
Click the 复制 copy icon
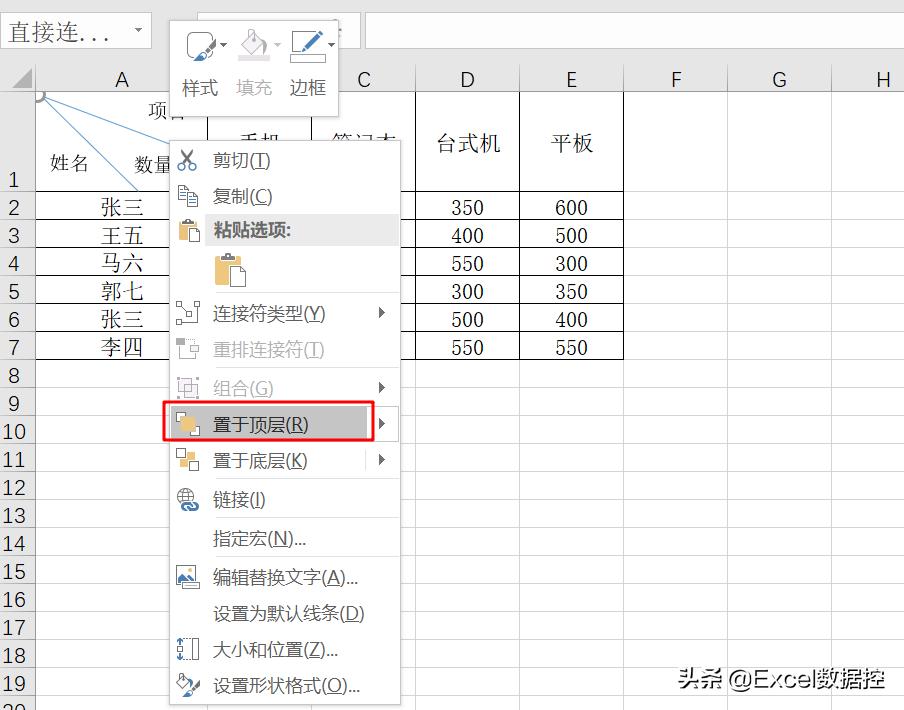point(186,196)
